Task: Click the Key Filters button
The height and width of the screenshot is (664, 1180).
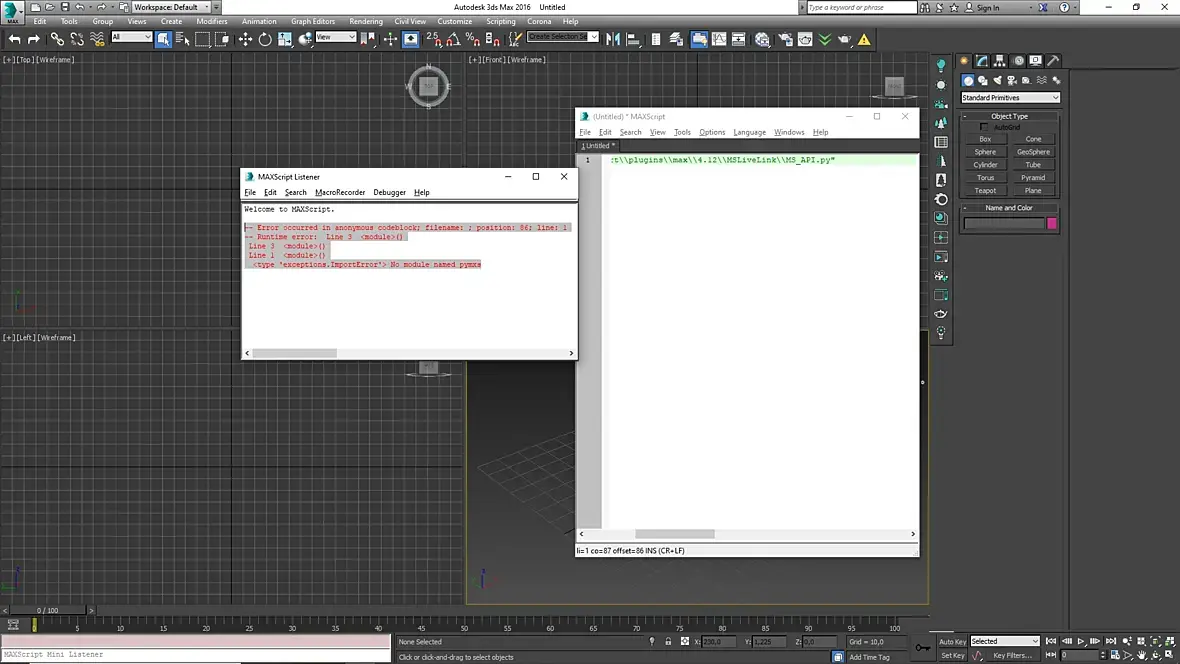Action: (1012, 656)
